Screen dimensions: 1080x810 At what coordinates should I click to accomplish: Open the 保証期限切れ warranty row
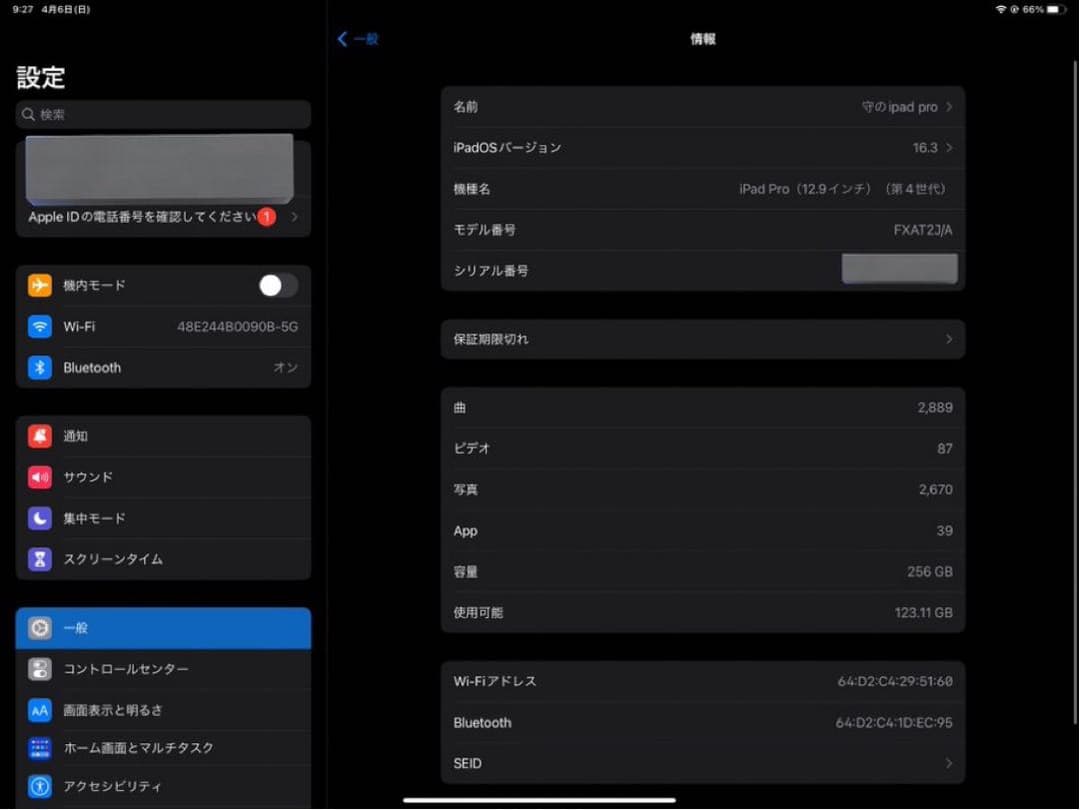click(x=700, y=339)
